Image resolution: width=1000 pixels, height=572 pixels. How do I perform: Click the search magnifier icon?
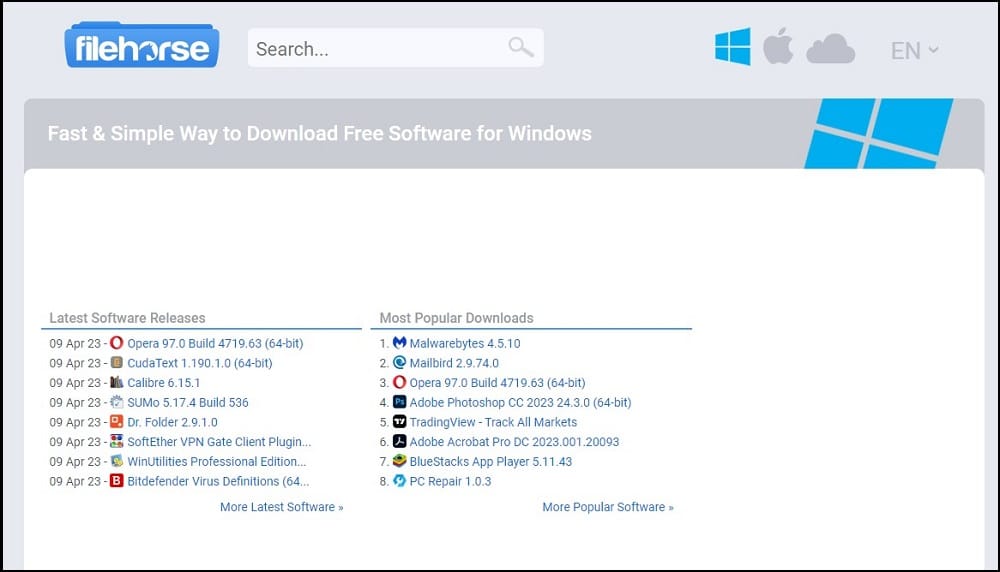click(x=521, y=47)
